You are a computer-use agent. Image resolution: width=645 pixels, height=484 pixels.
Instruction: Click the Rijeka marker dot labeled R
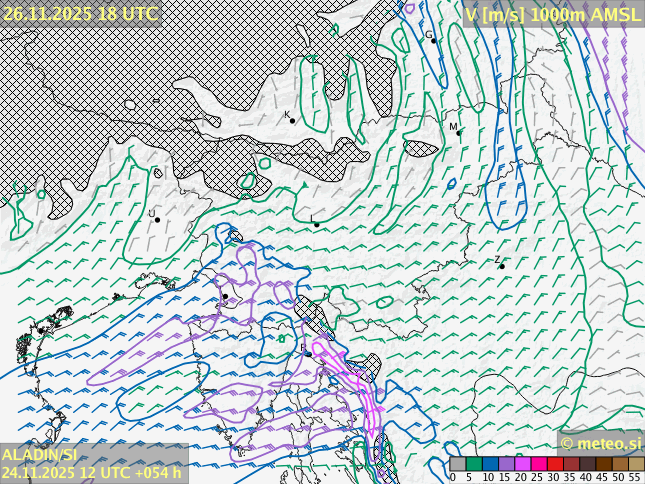tap(308, 354)
